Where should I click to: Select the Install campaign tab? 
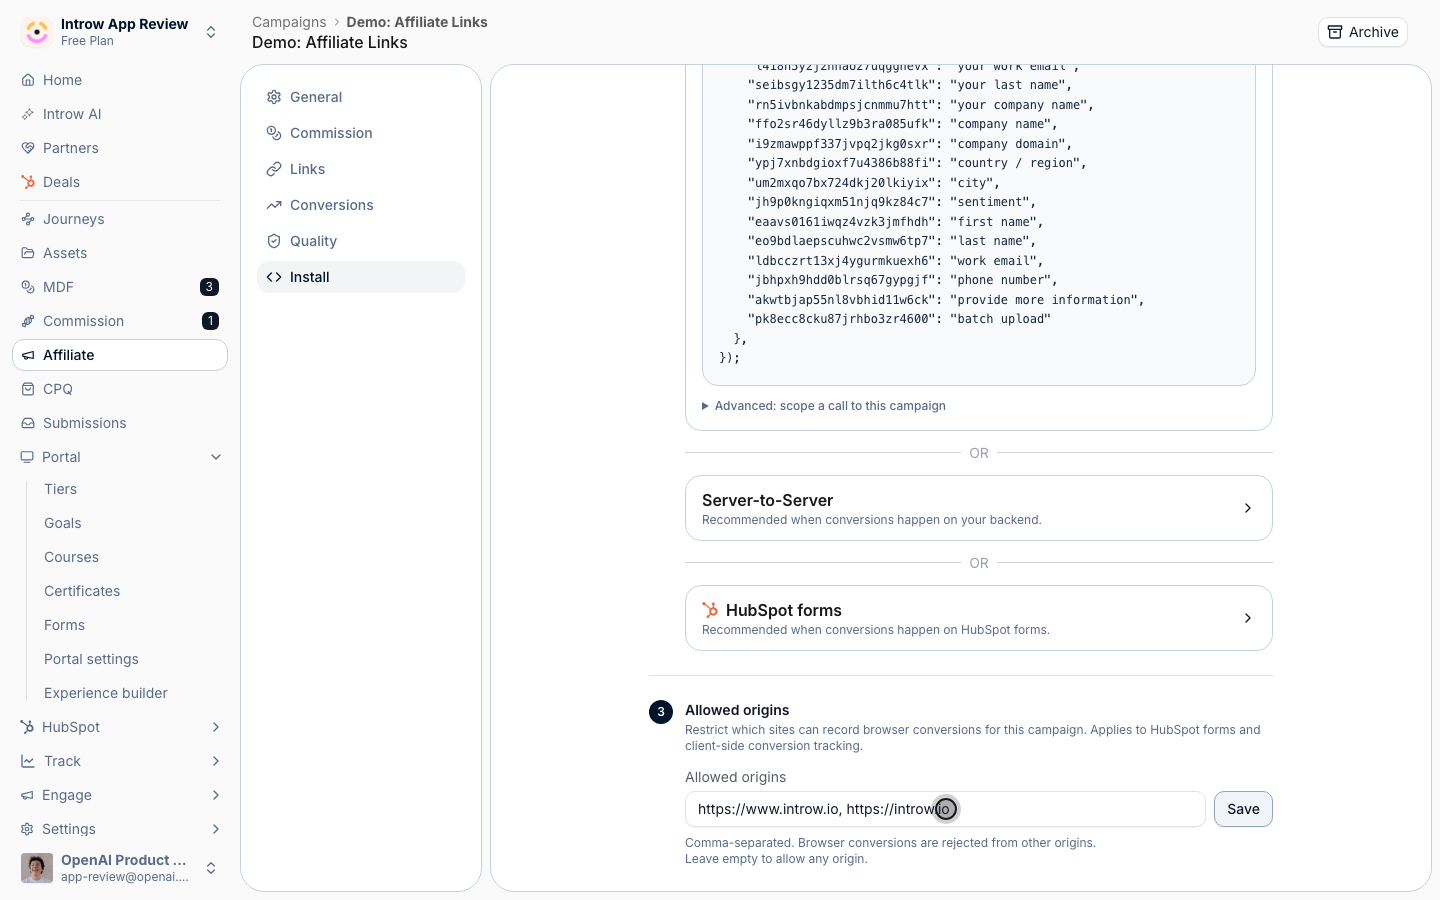(x=361, y=277)
